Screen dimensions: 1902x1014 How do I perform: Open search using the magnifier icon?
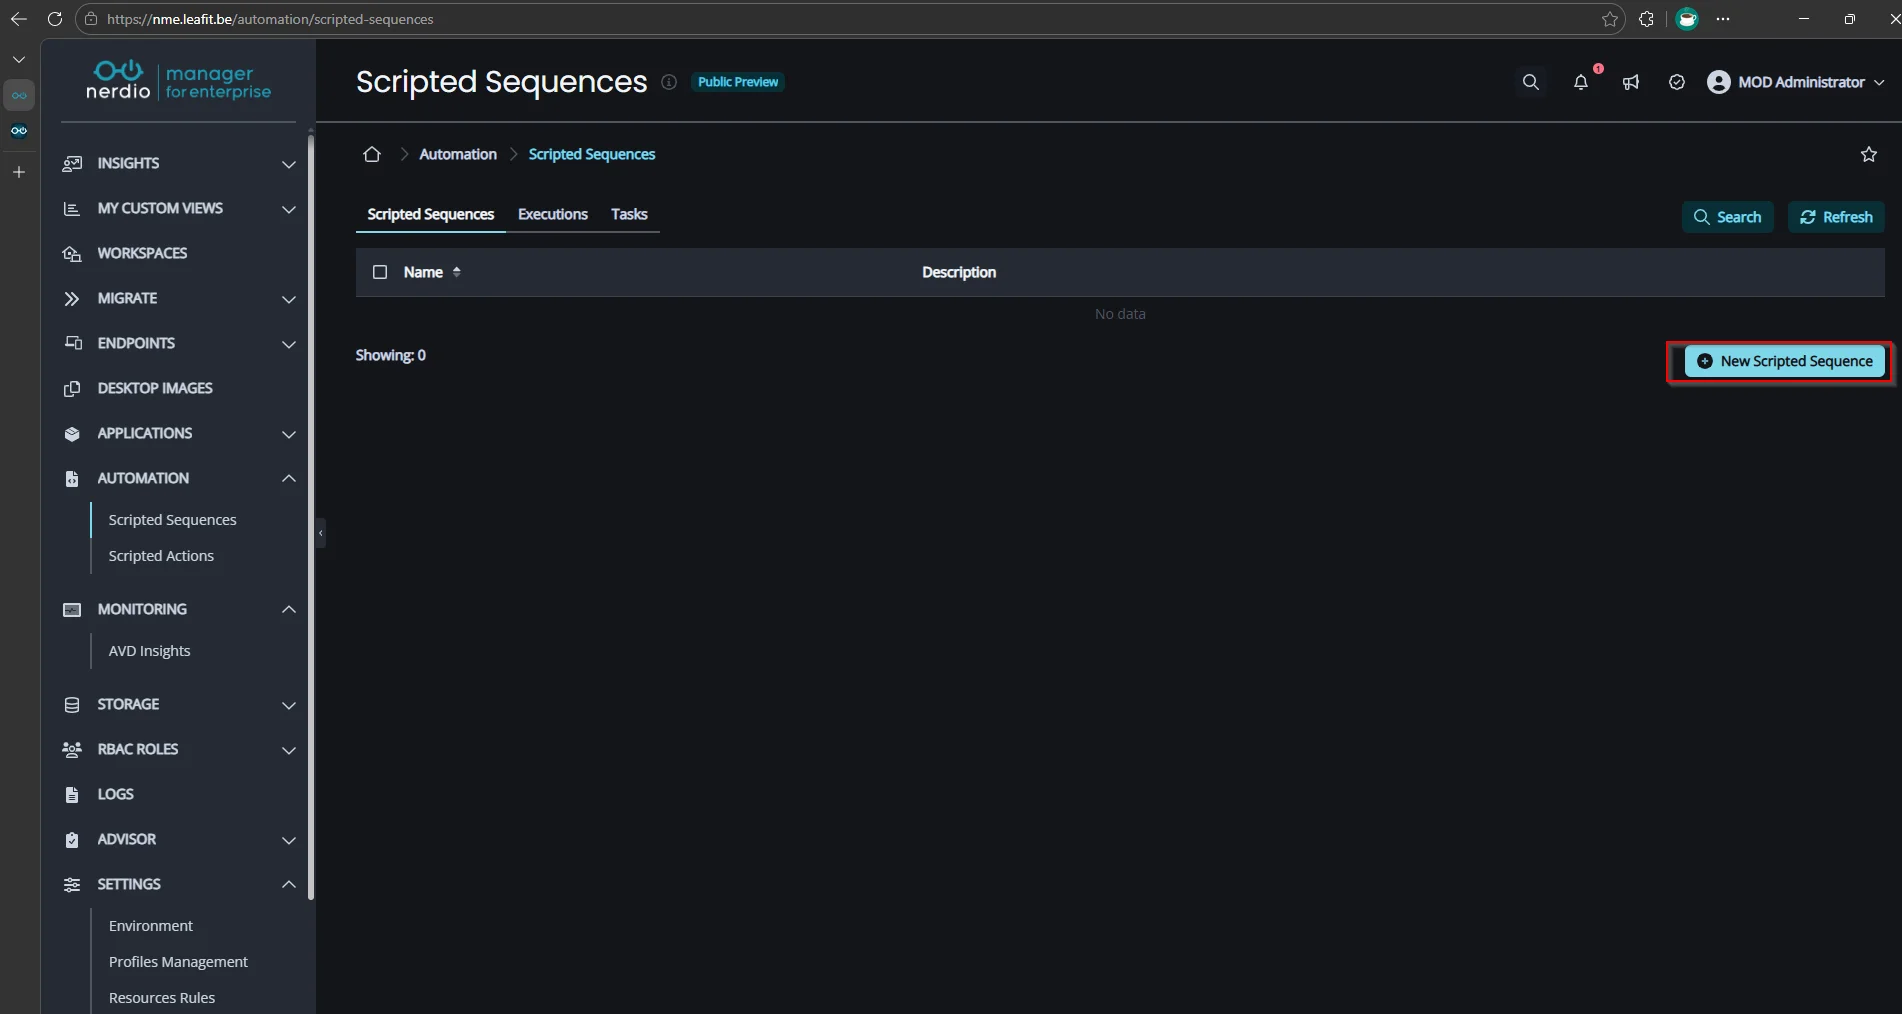(1531, 82)
